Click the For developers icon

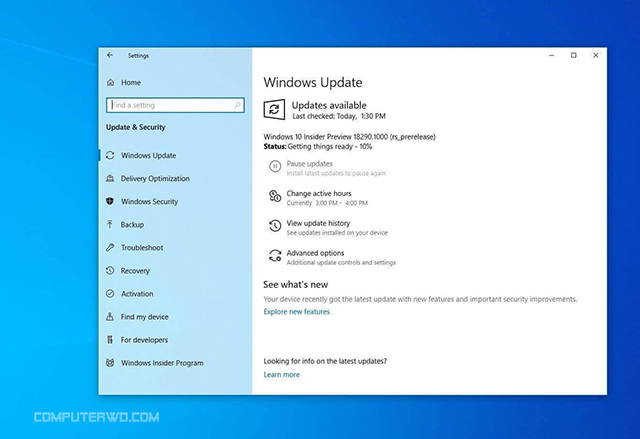click(110, 339)
